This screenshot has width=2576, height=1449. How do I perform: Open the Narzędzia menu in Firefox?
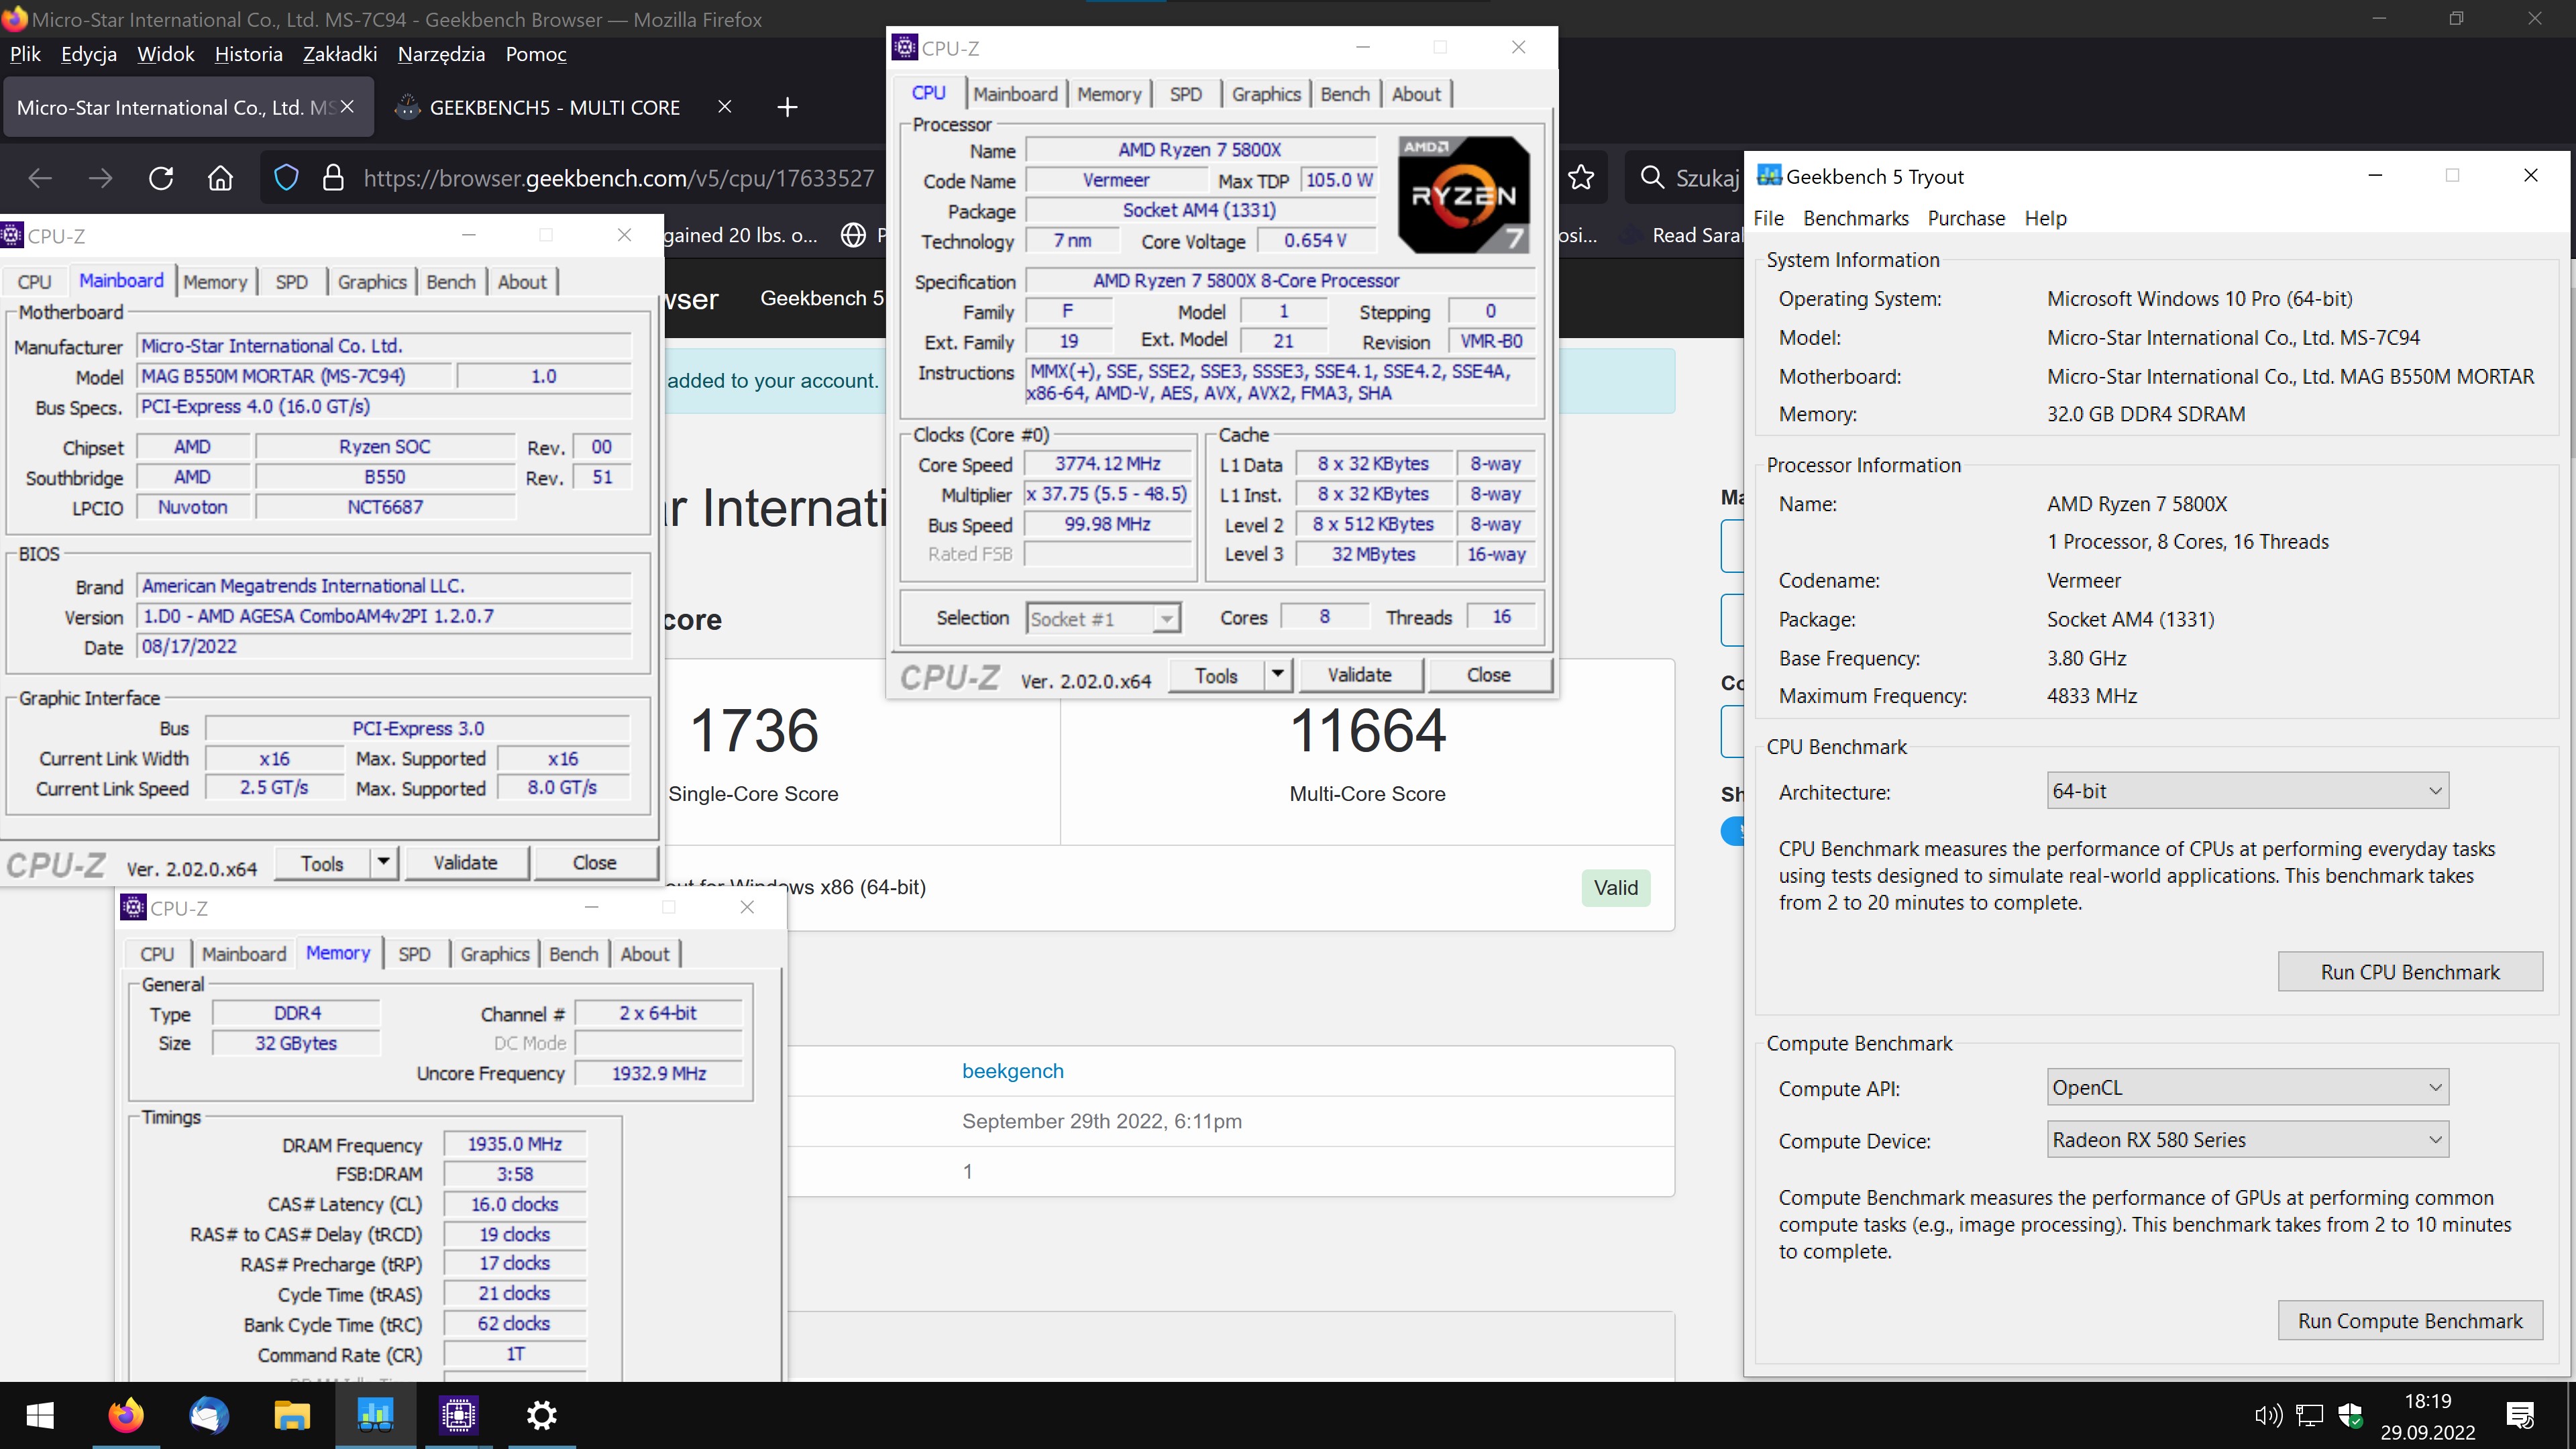441,54
